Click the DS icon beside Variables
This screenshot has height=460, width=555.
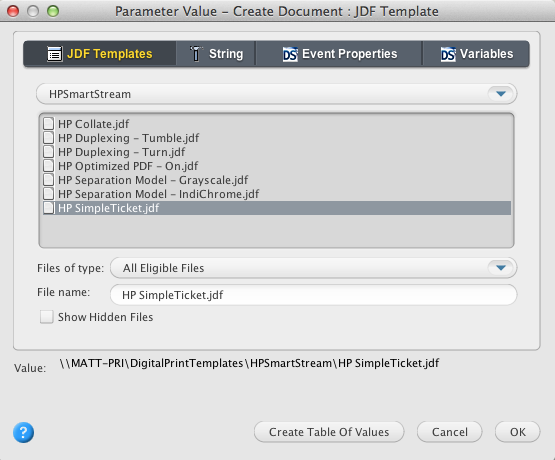[448, 54]
